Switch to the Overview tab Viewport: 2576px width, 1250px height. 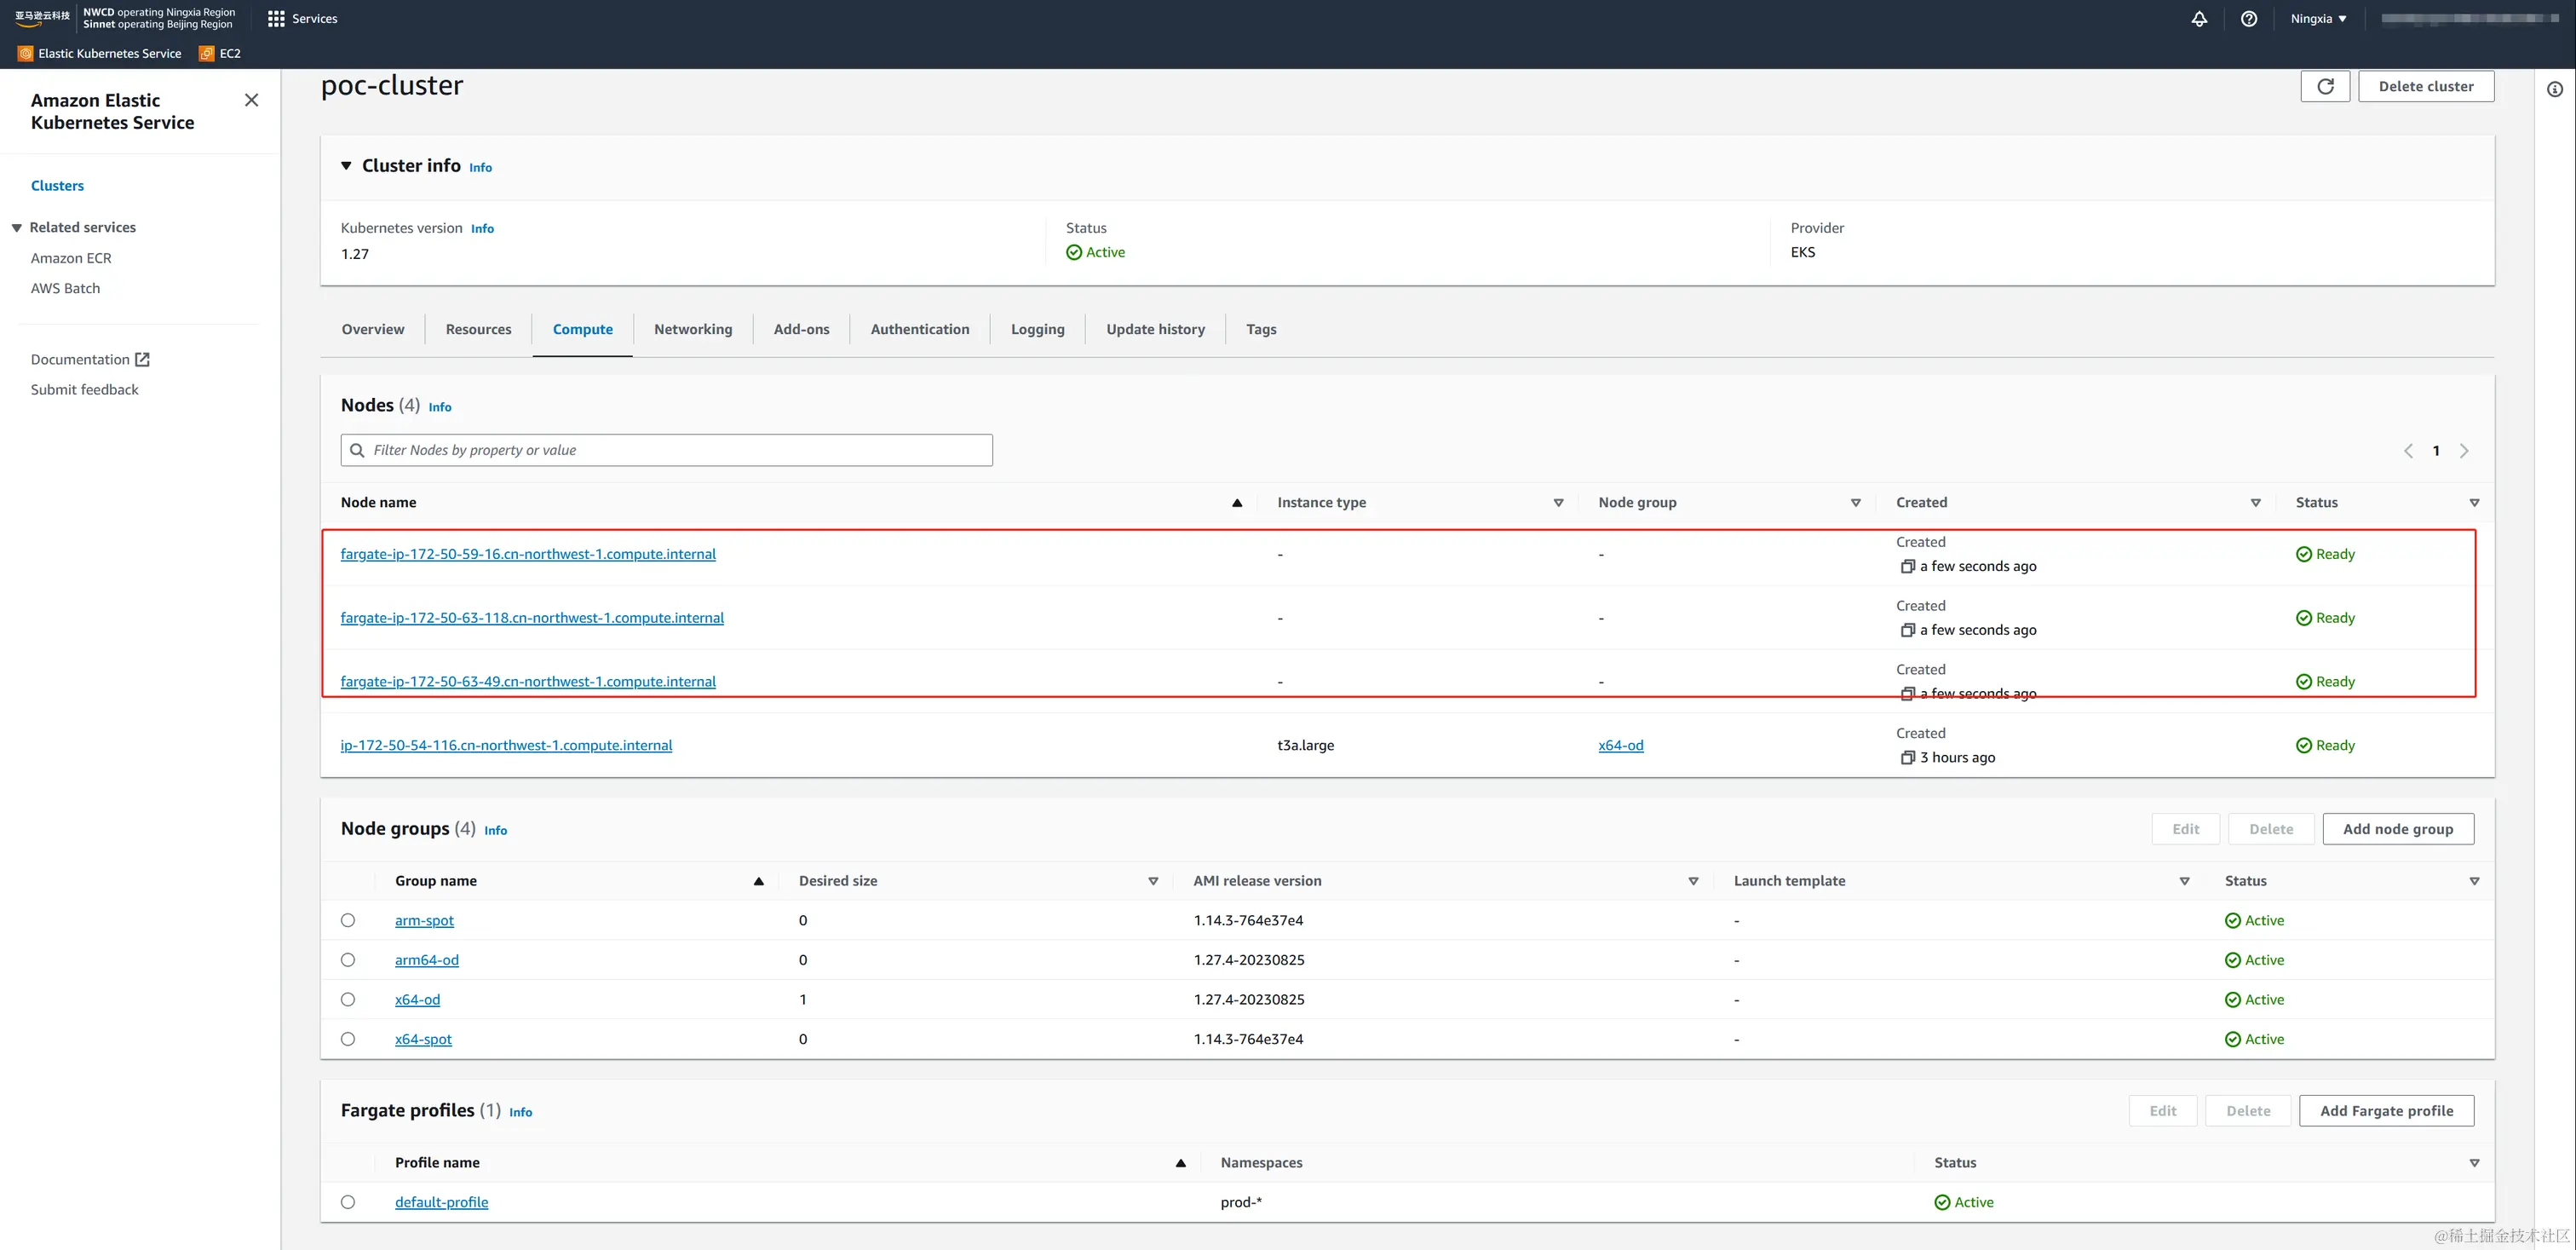[373, 329]
